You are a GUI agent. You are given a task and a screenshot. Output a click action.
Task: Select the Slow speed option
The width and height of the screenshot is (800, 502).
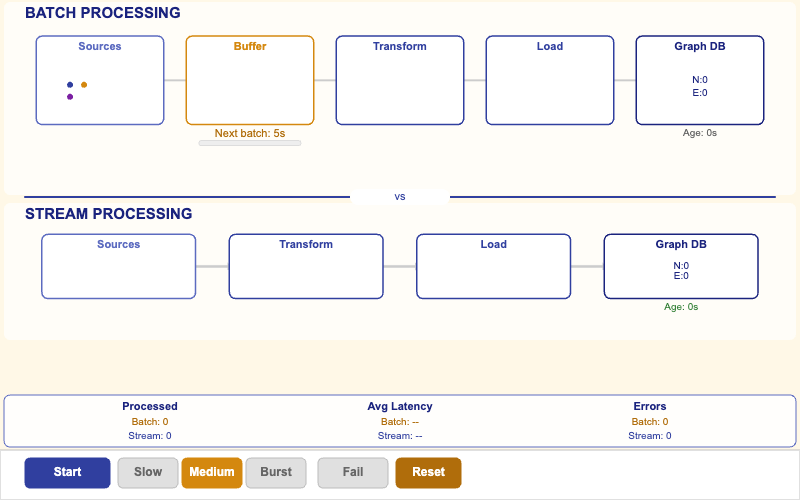(x=148, y=472)
